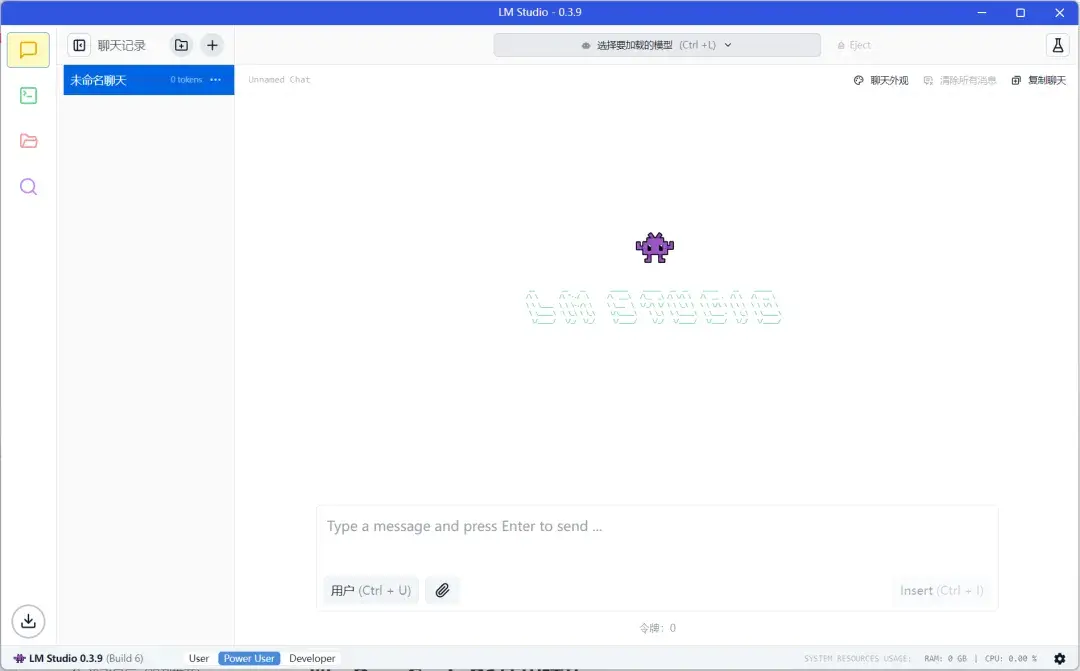Open the Downloads icon at bottom left
This screenshot has width=1080, height=671.
[28, 621]
